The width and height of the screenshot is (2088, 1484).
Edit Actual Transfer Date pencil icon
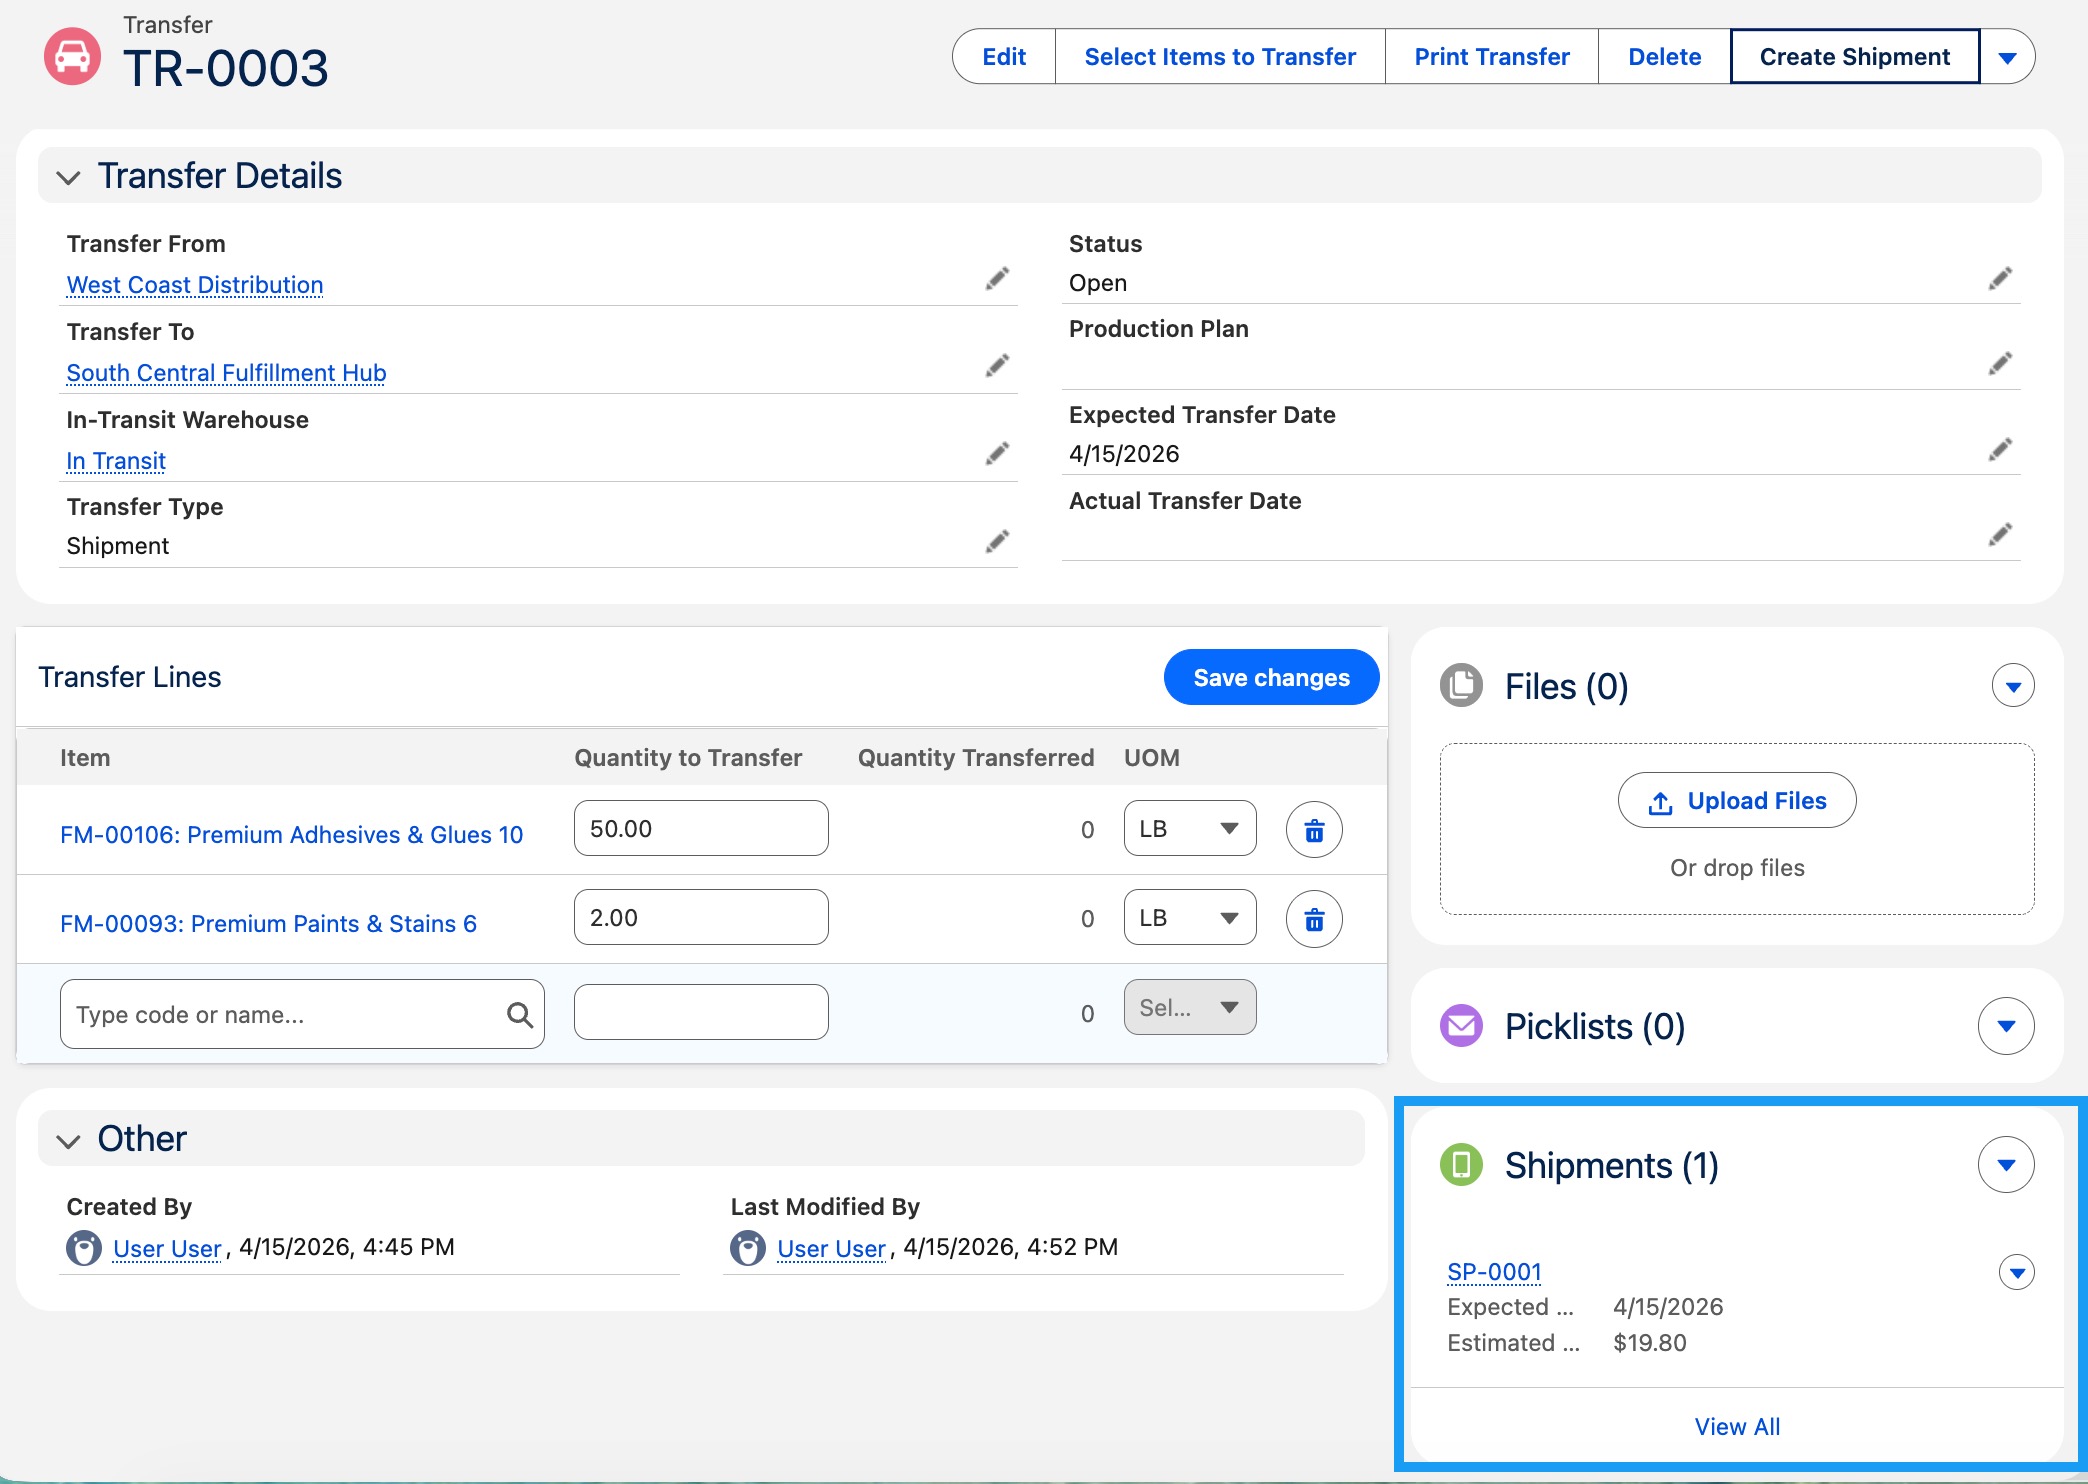click(2000, 534)
